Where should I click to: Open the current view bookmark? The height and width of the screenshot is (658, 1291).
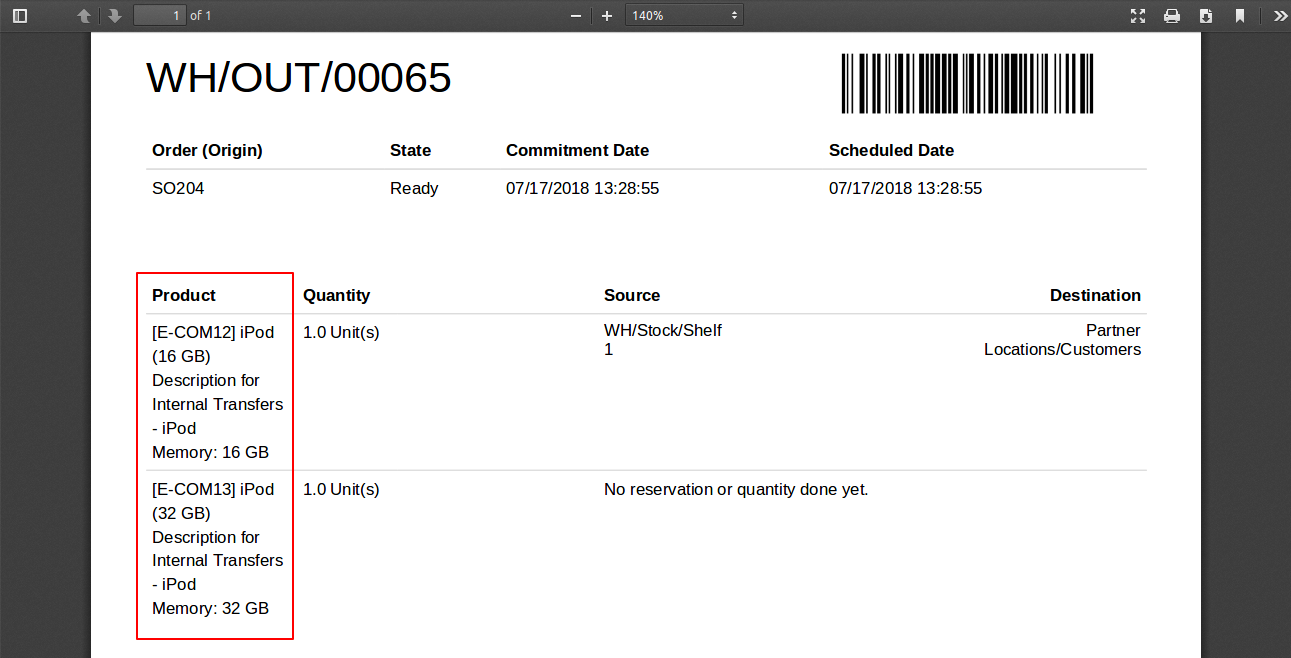point(1240,15)
